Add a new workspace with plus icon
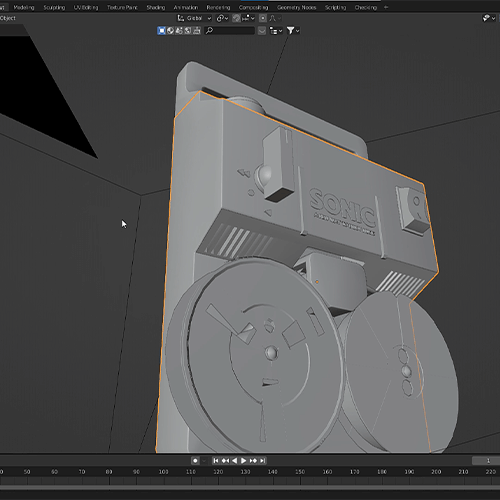This screenshot has width=500, height=500. click(x=386, y=7)
